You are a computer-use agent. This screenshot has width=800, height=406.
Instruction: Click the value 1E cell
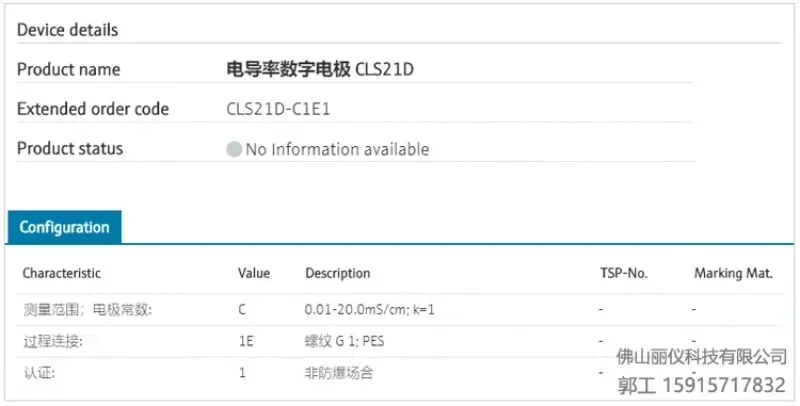(x=246, y=341)
